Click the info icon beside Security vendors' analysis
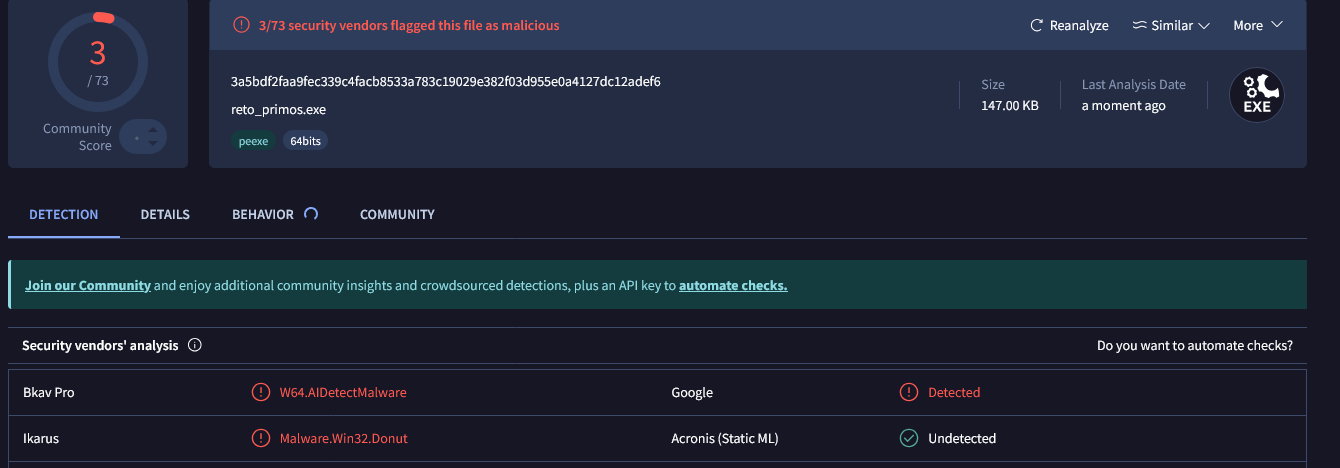Viewport: 1340px width, 468px height. coord(195,345)
